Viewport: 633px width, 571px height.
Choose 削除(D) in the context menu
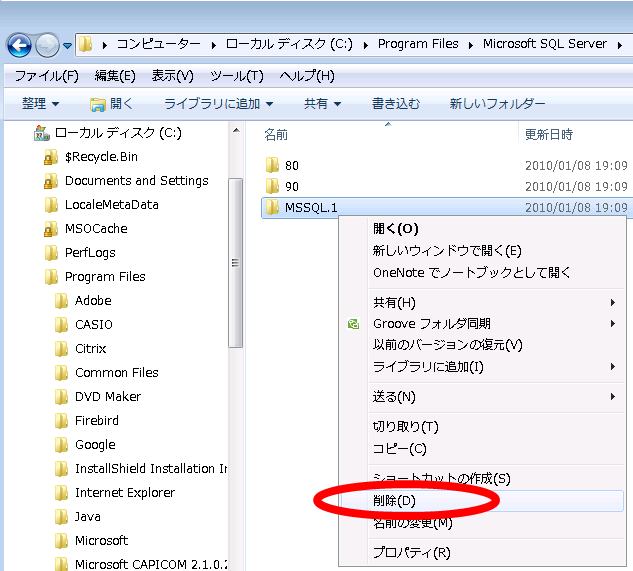coord(482,501)
